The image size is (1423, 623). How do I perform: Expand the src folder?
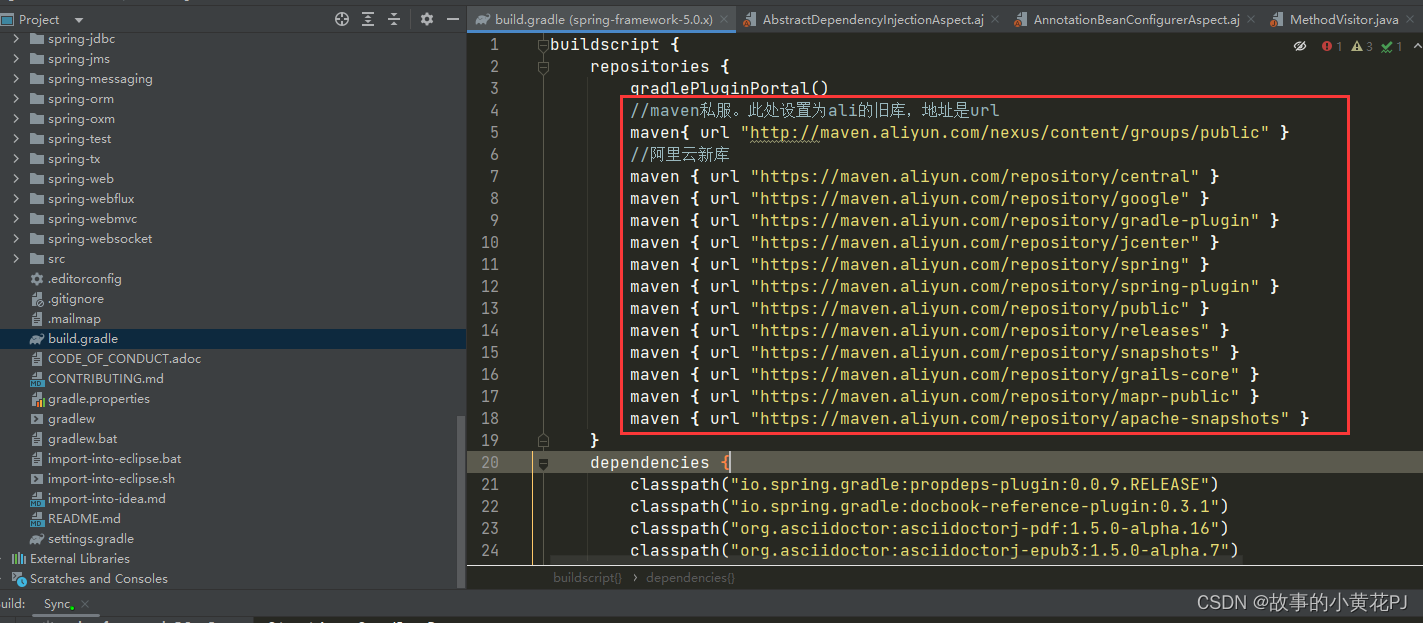[x=16, y=259]
